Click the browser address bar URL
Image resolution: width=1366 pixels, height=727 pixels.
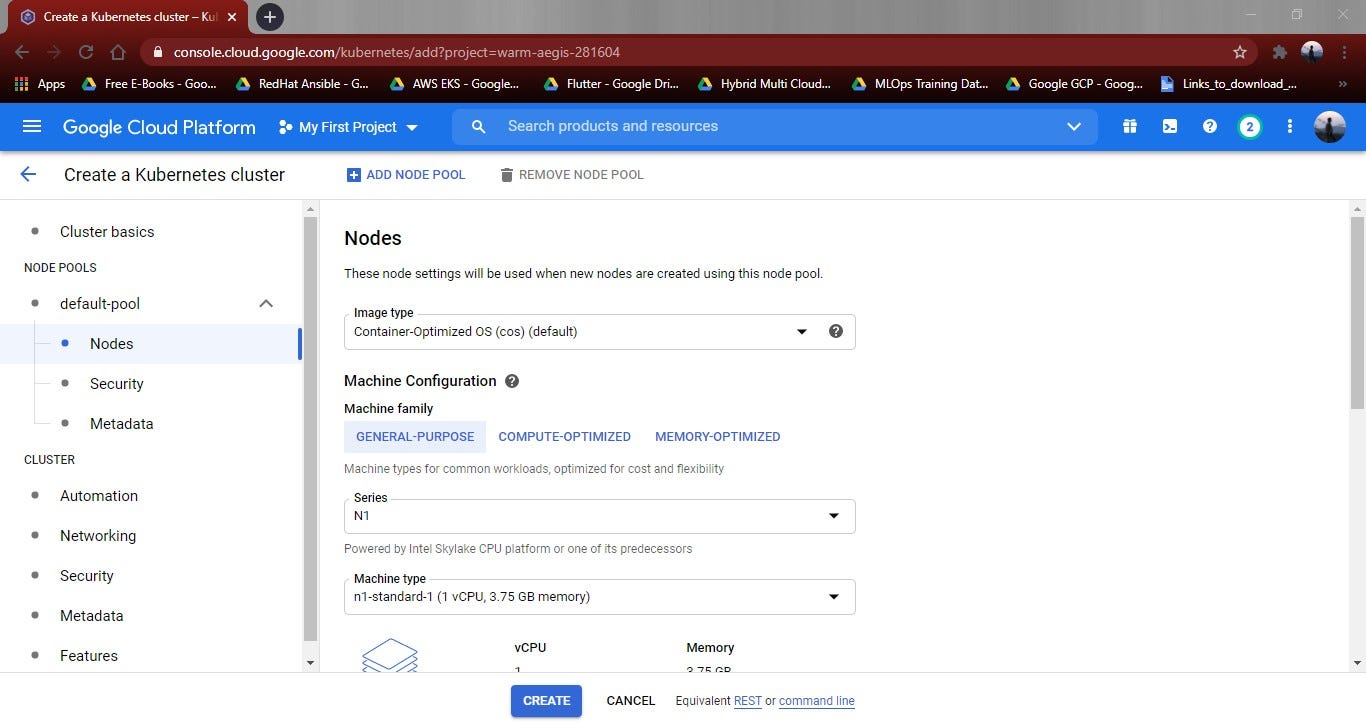pyautogui.click(x=397, y=52)
